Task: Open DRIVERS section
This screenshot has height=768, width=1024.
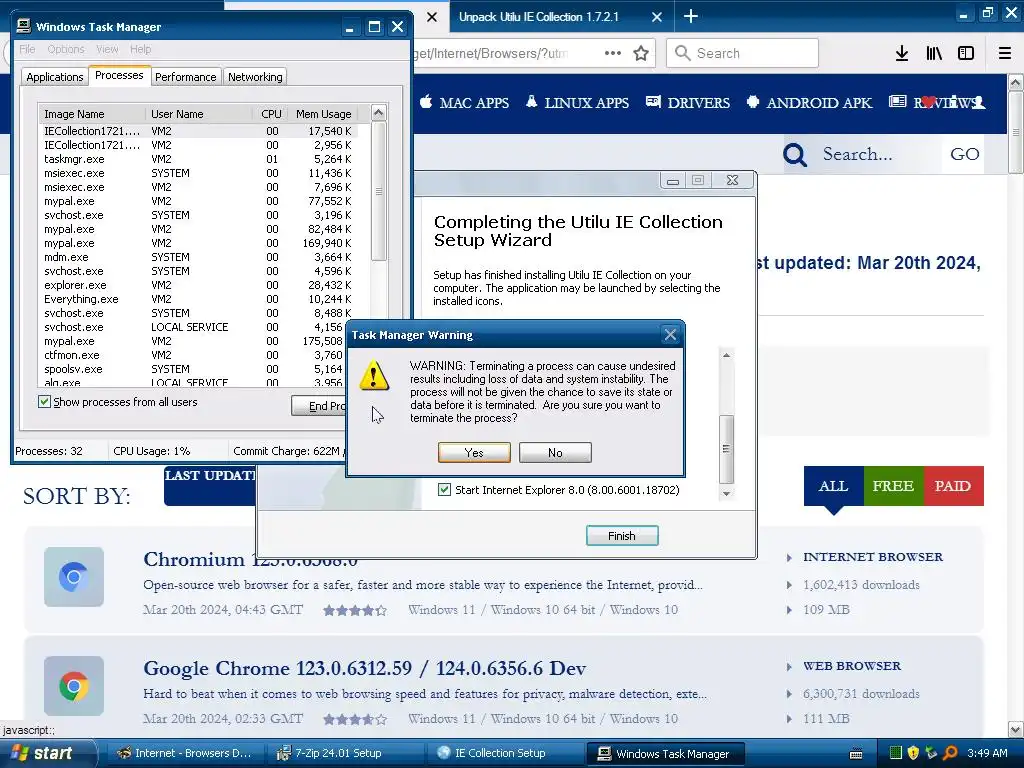Action: coord(688,103)
